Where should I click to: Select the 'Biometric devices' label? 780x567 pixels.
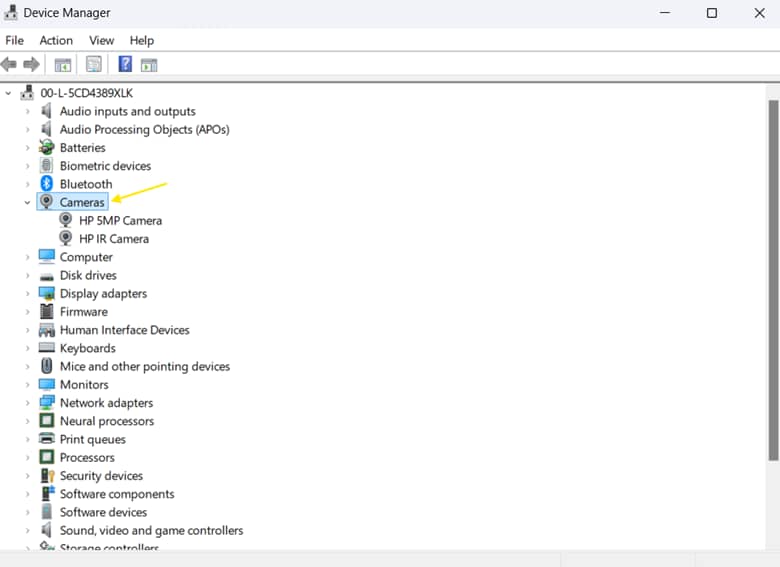[x=105, y=166]
